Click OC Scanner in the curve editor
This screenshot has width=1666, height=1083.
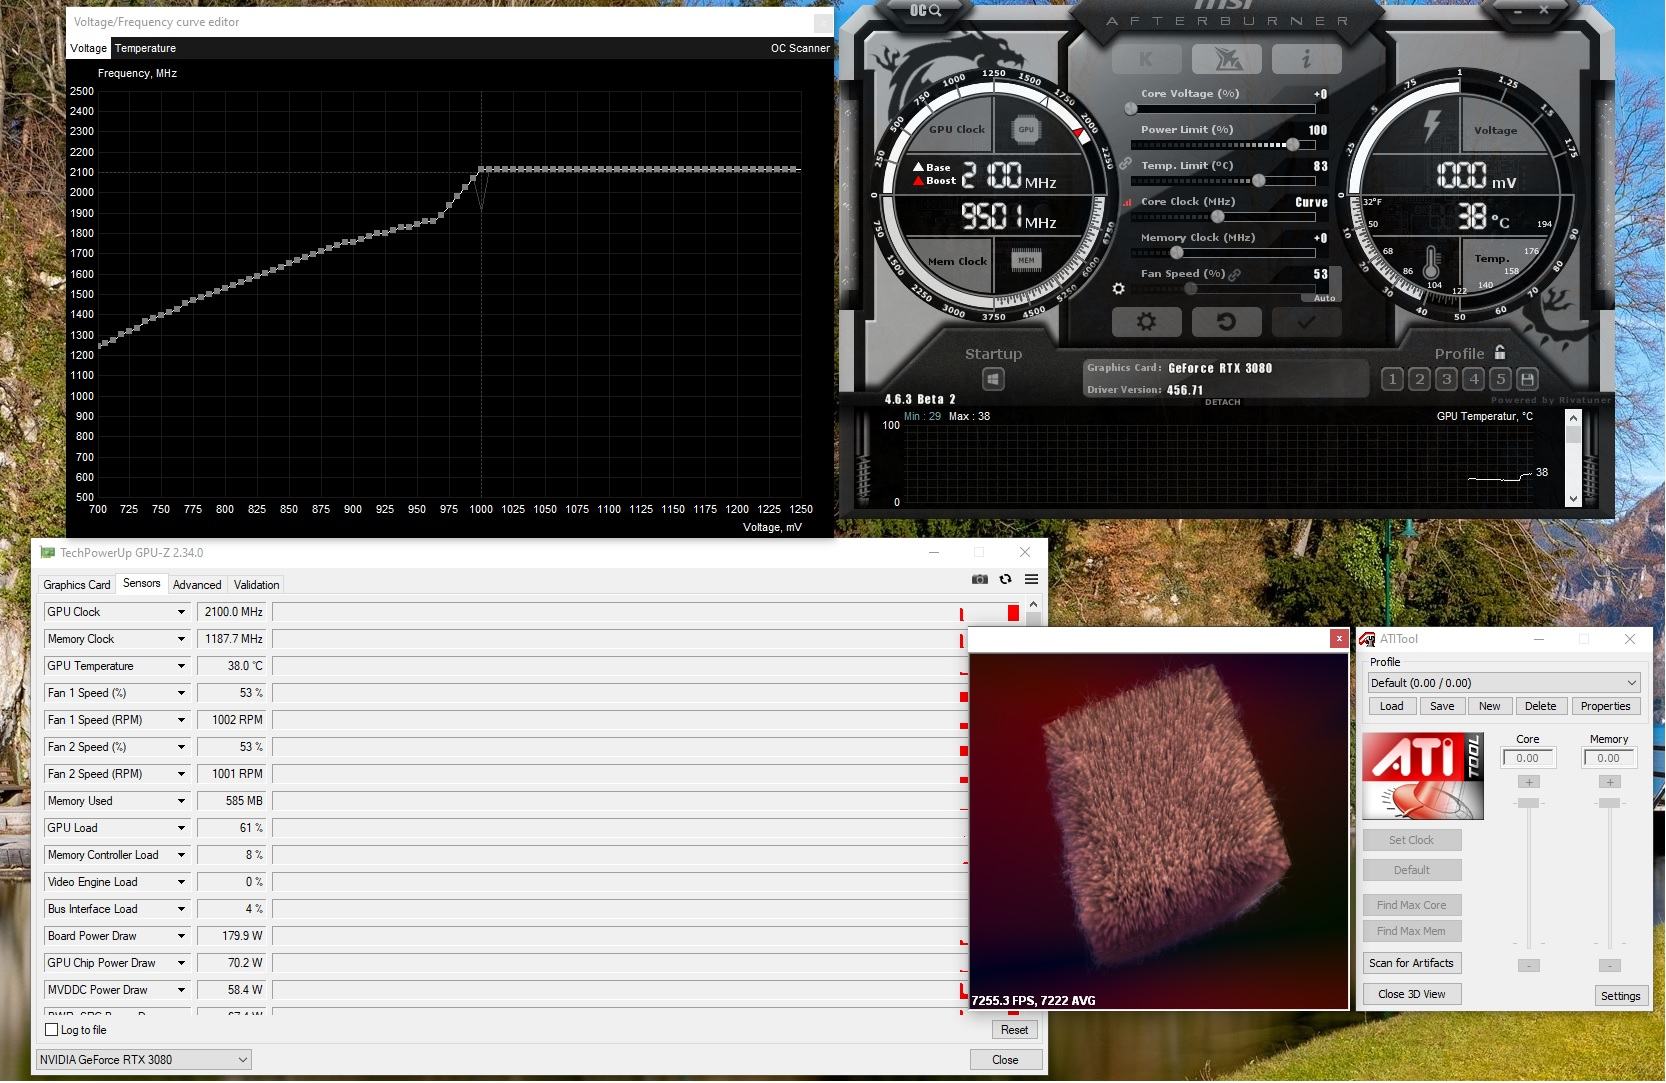[800, 48]
